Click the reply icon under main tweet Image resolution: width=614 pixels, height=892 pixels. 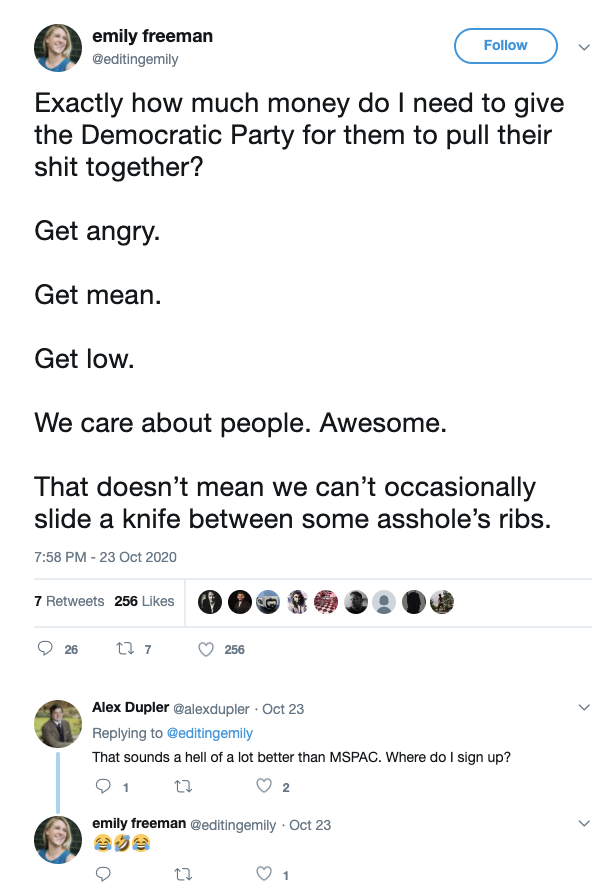[x=45, y=649]
